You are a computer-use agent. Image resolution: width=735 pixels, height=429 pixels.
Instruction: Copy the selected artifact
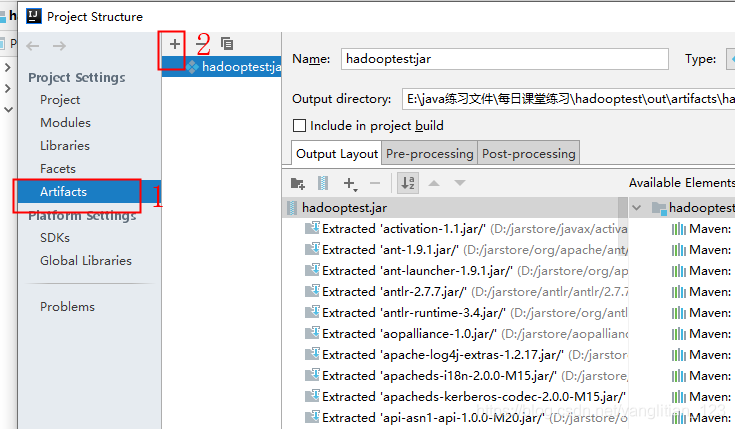(x=227, y=44)
